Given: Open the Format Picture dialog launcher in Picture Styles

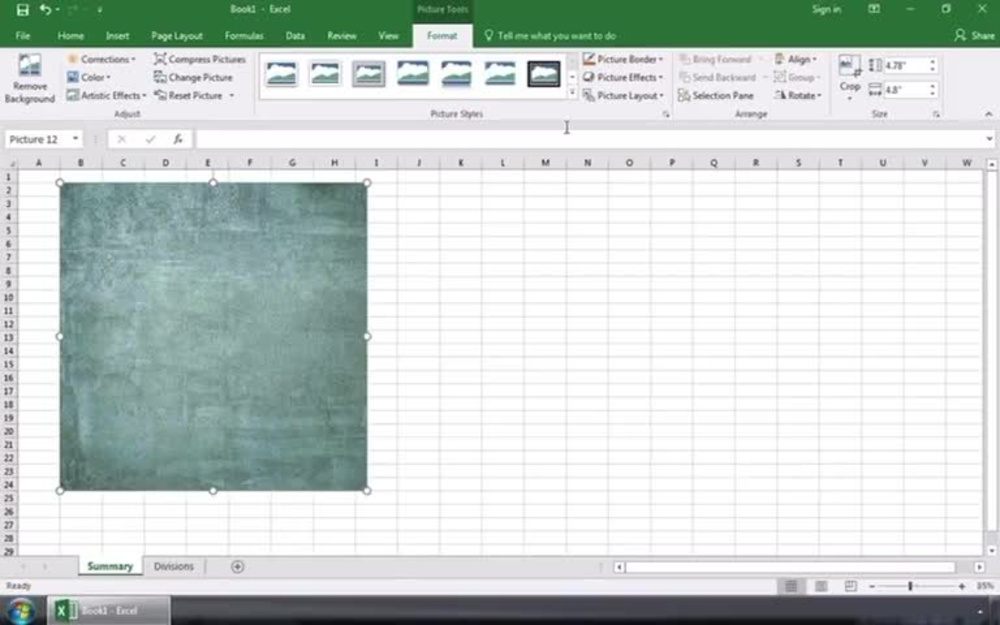Looking at the screenshot, I should 666,114.
